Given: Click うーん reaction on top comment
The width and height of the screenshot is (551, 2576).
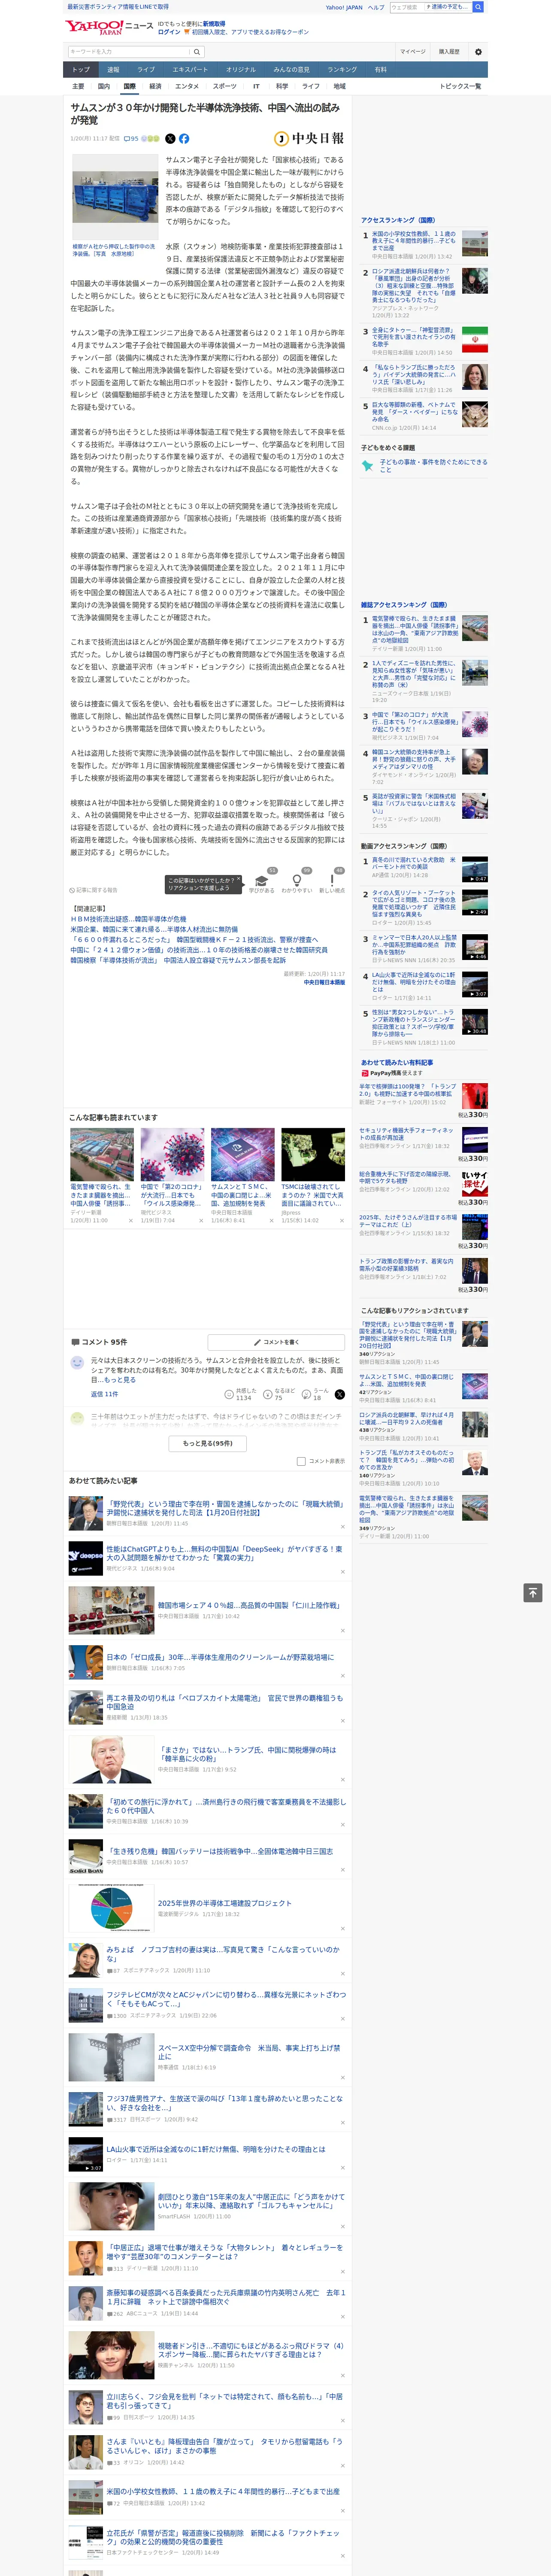Looking at the screenshot, I should point(307,1394).
